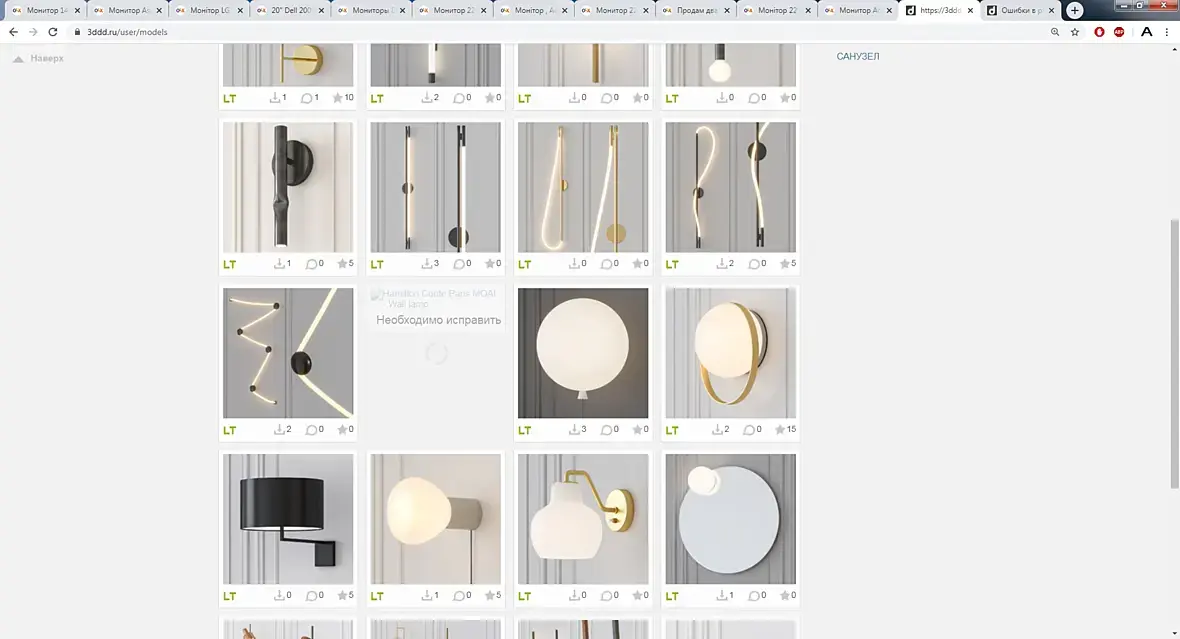Open a new browser tab with plus button
This screenshot has height=639, width=1180.
[x=1075, y=11]
